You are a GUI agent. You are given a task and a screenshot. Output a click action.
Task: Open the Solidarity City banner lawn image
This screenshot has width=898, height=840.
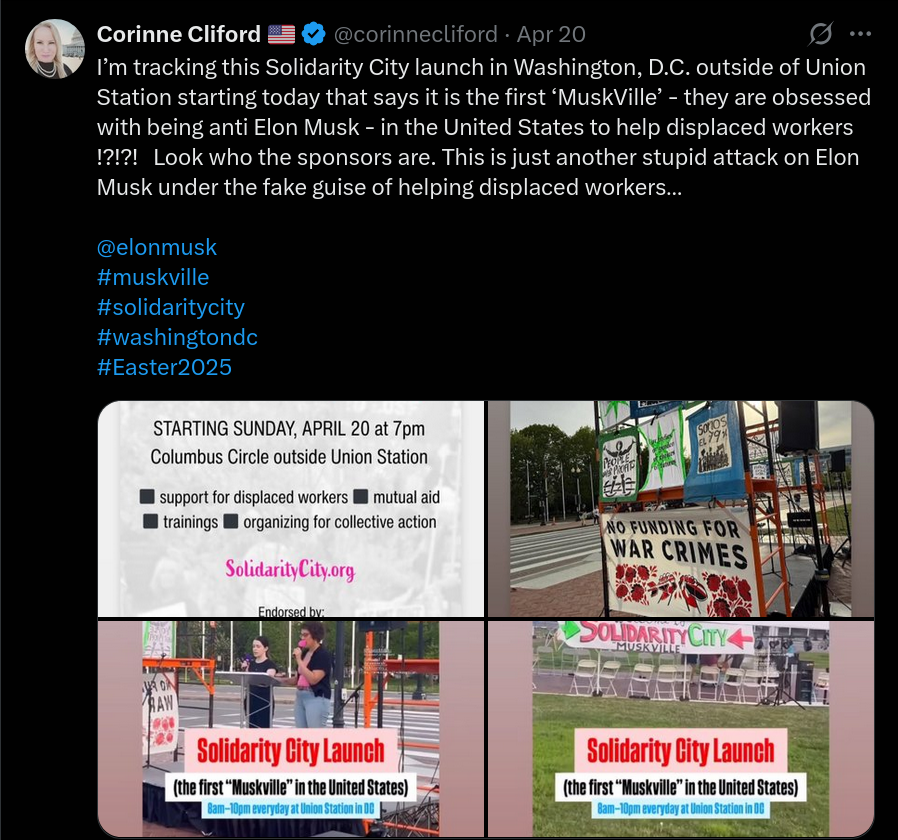[681, 728]
